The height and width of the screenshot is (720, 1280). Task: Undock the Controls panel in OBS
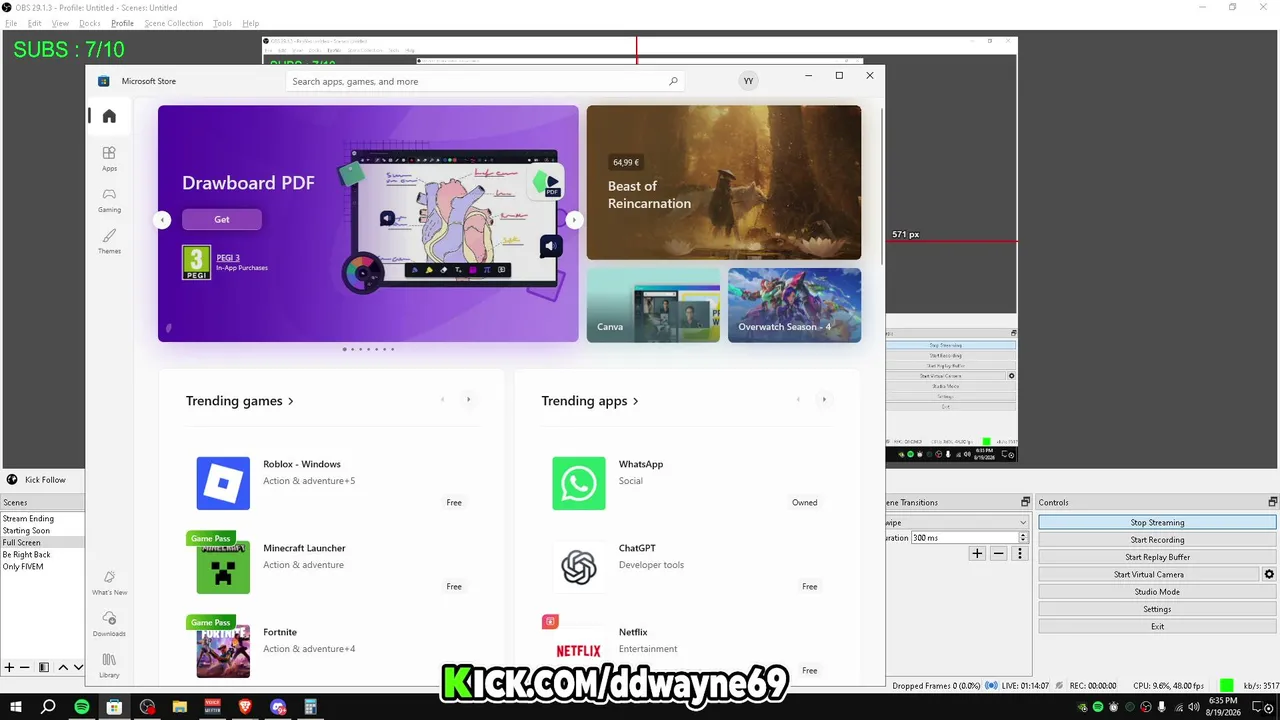tap(1273, 502)
